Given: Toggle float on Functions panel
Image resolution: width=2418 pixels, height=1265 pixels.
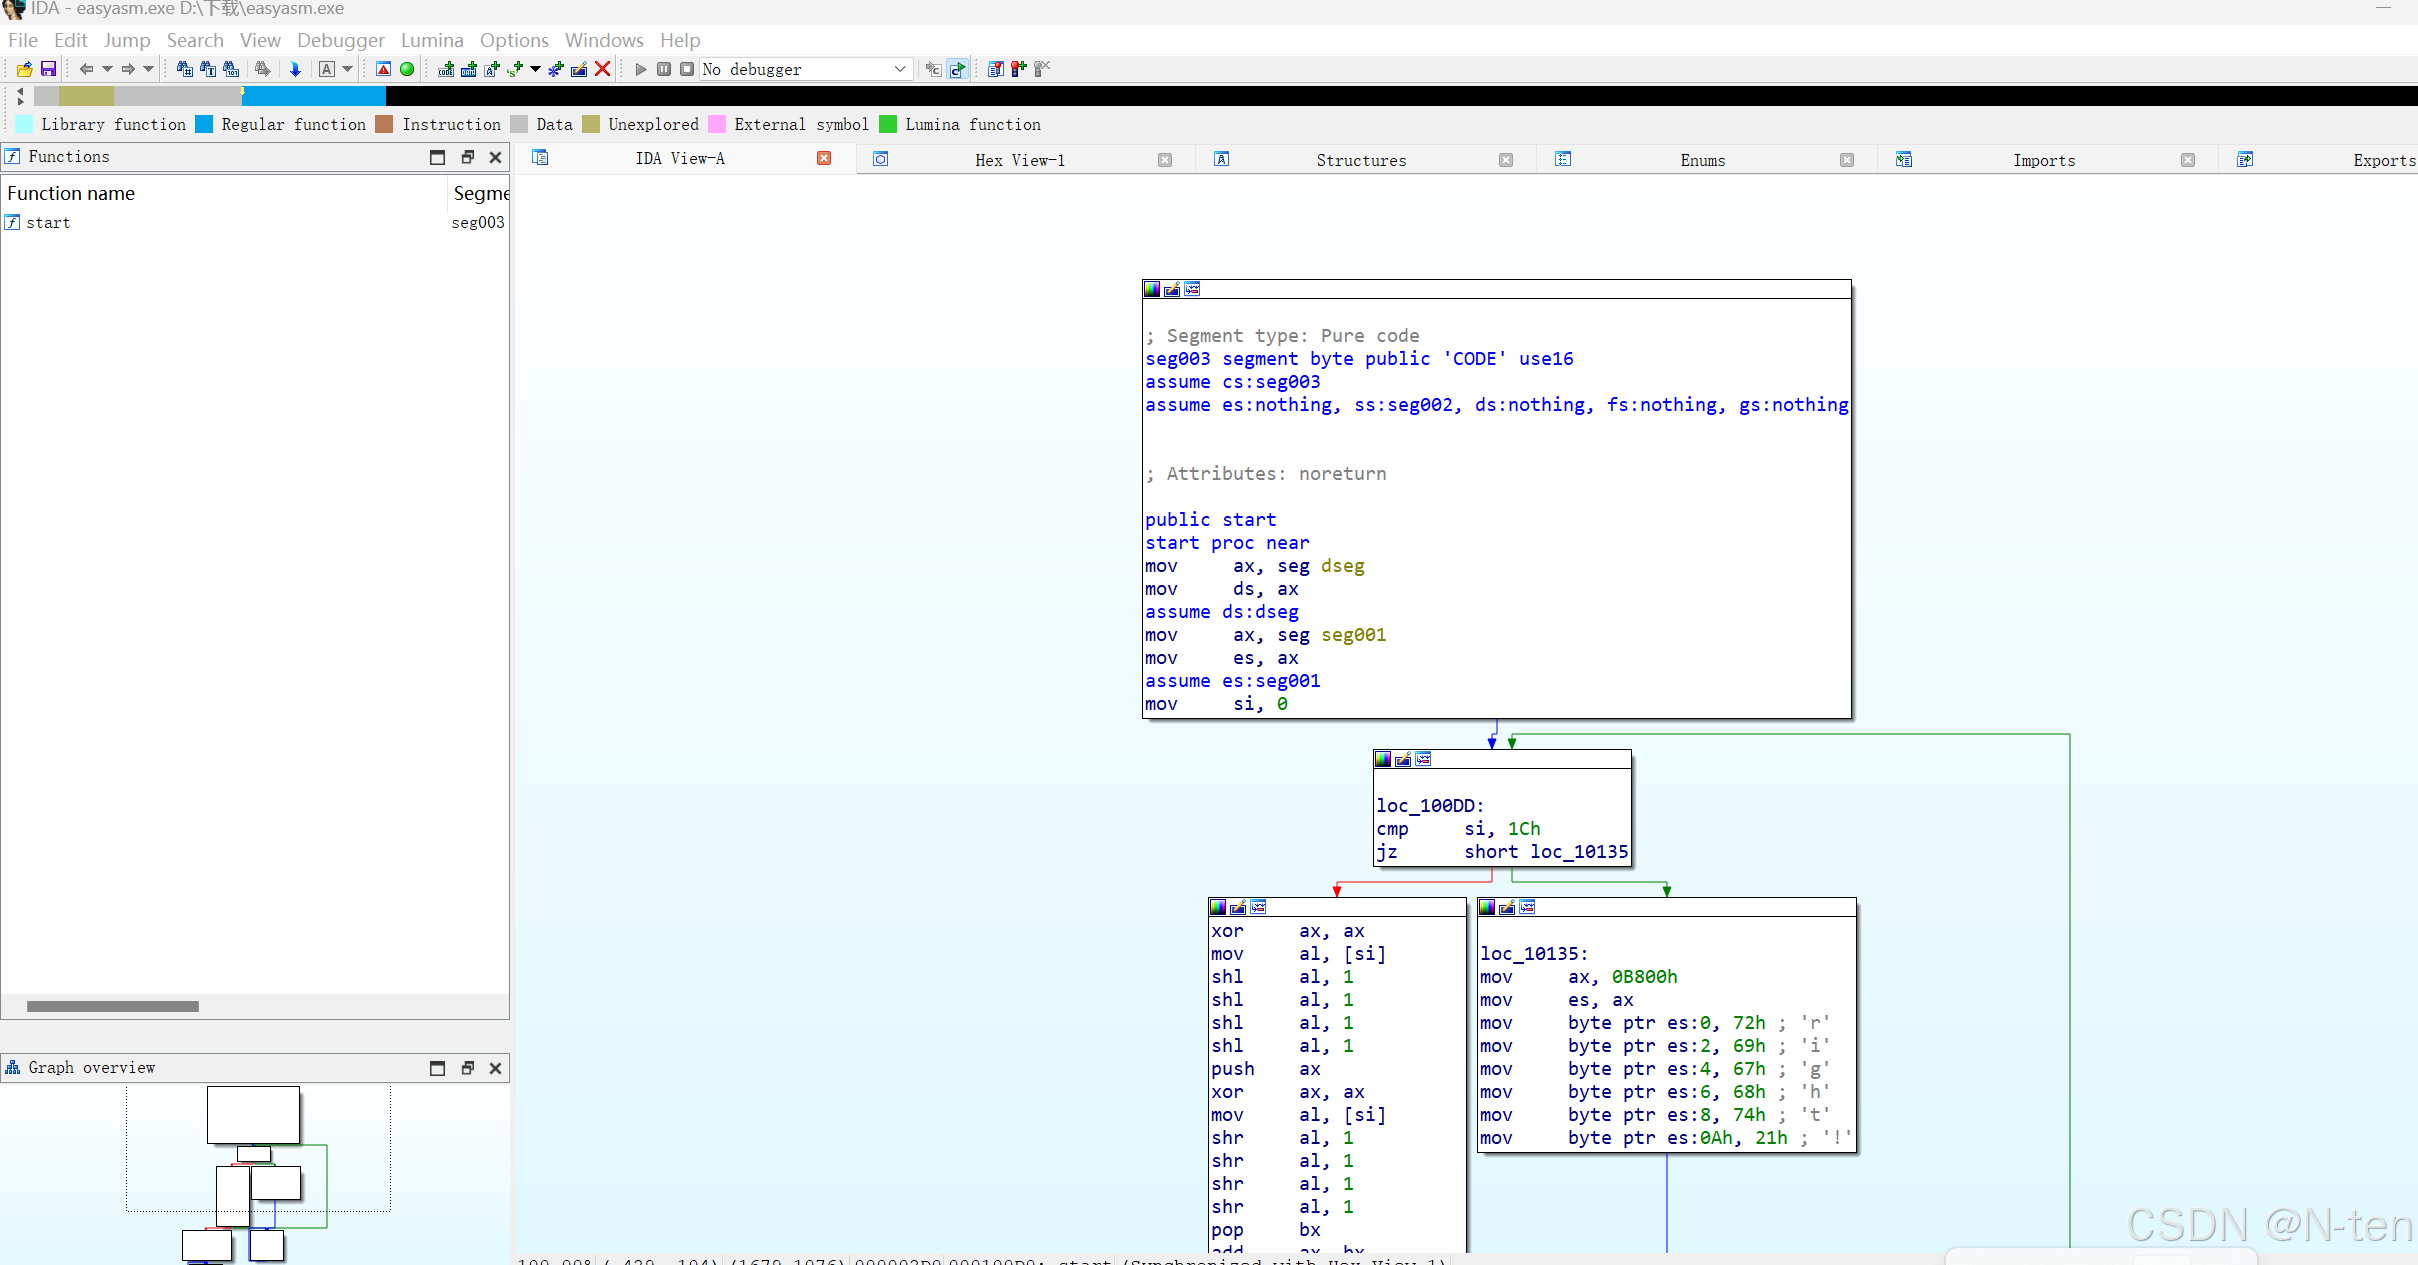Looking at the screenshot, I should 467,157.
